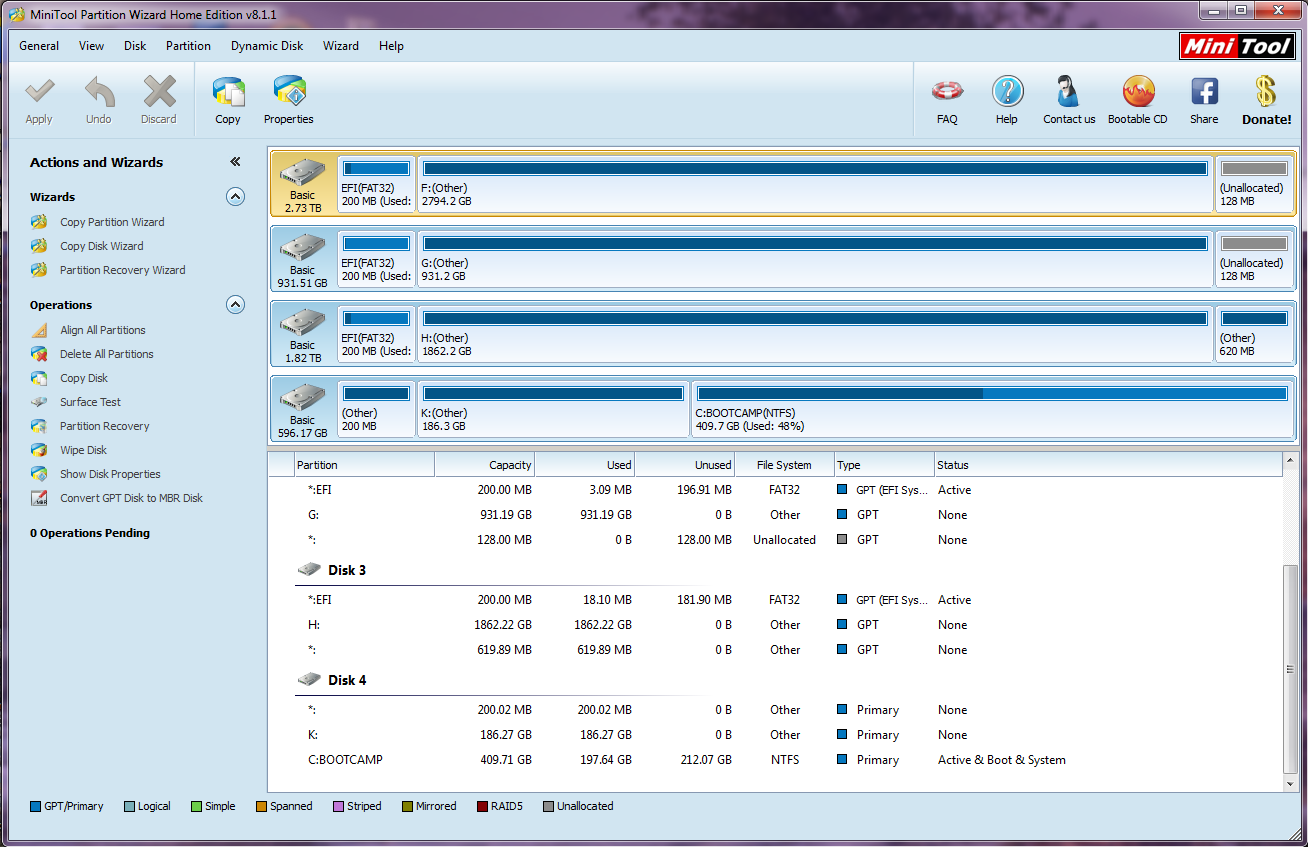Click Convert GPT Disk to MBR Disk

click(131, 498)
